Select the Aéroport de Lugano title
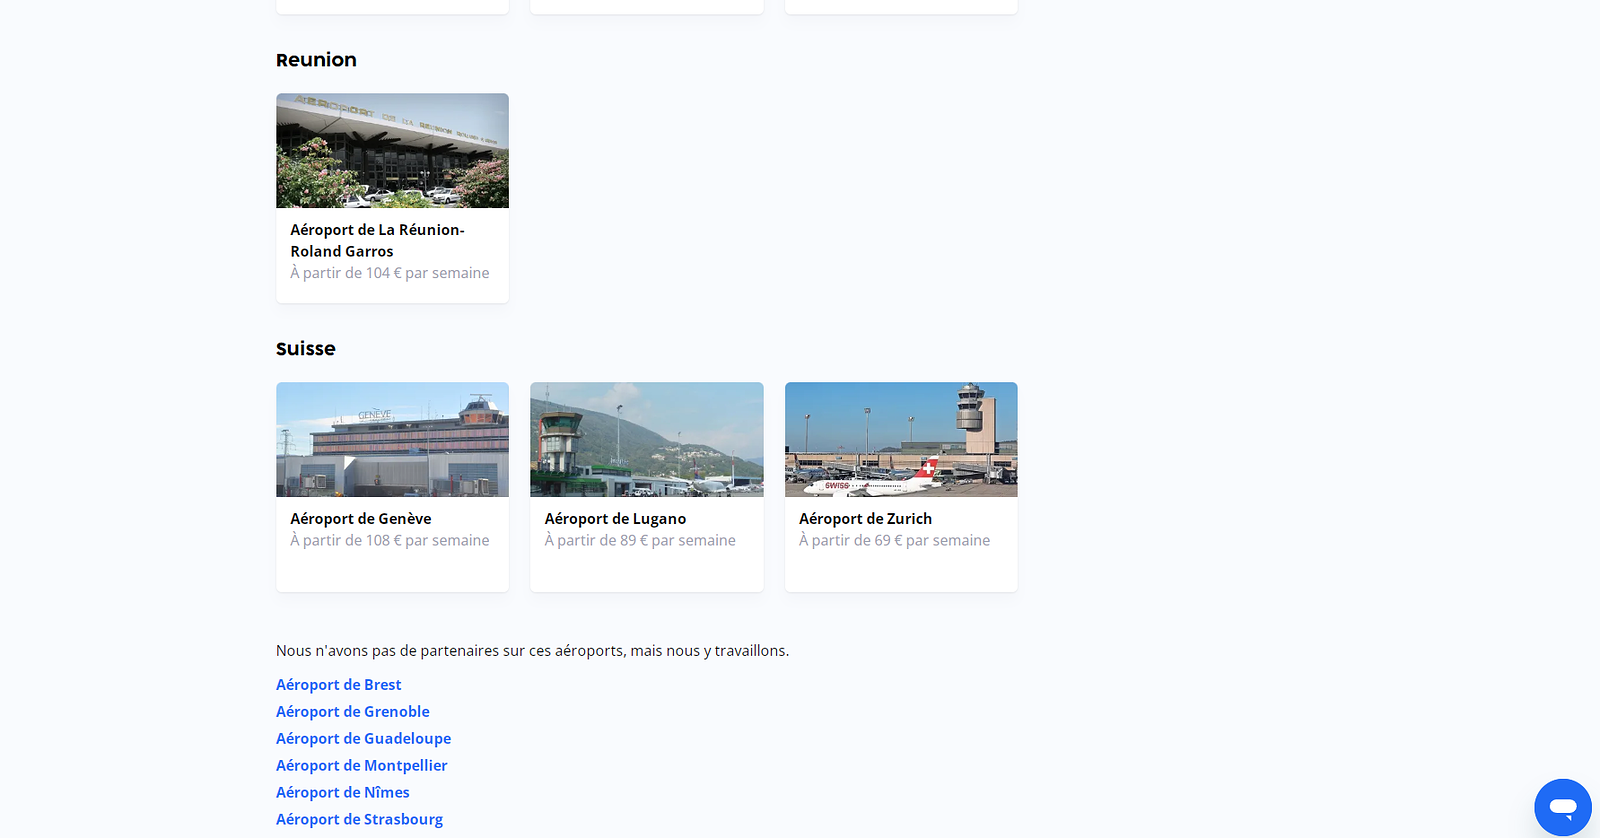Viewport: 1600px width, 838px height. (615, 519)
